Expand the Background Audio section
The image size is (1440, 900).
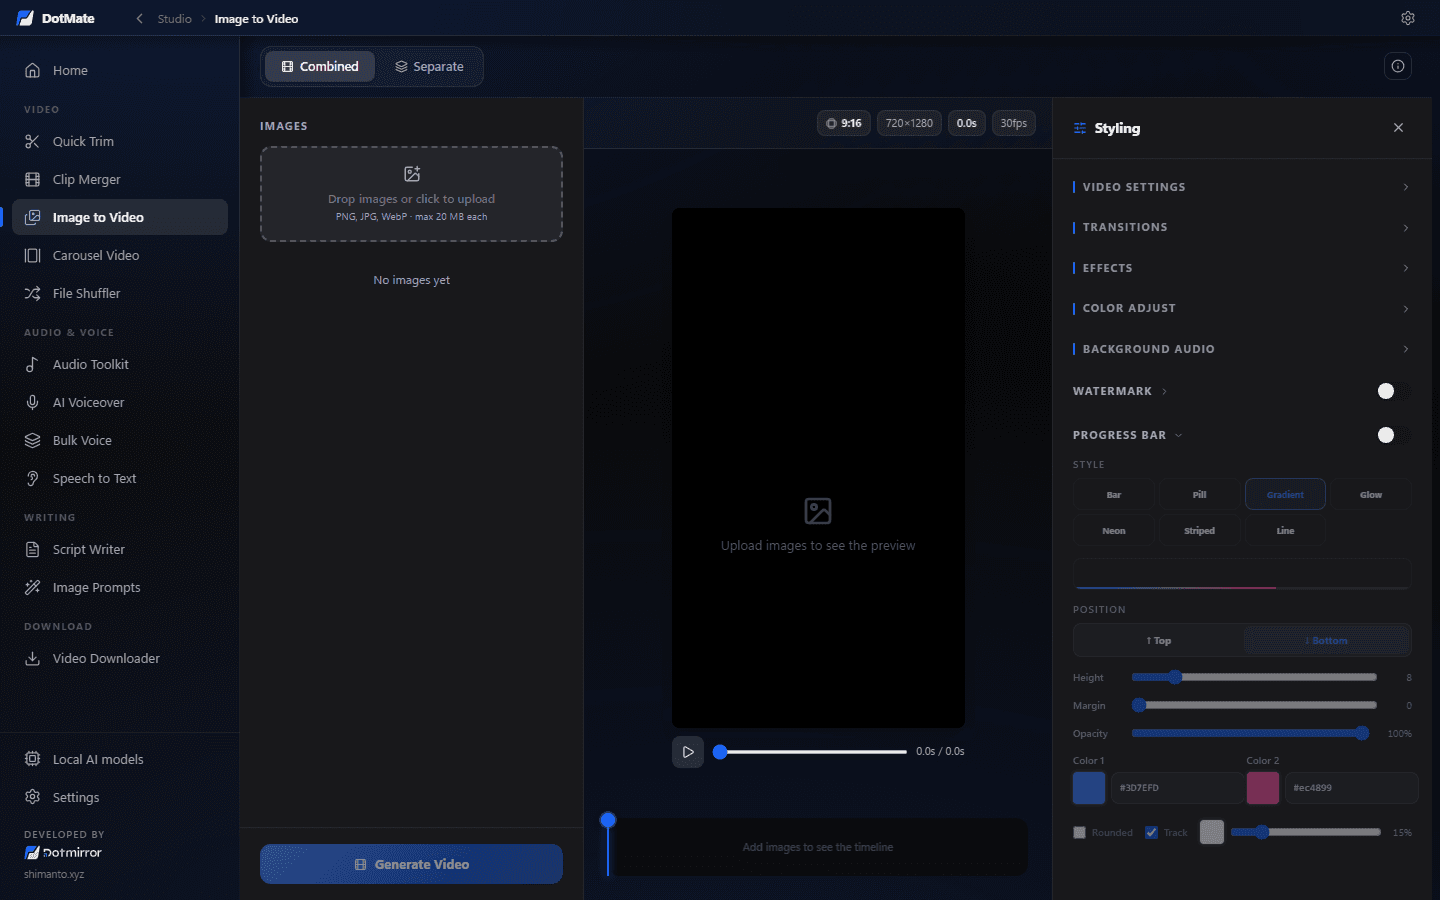[x=1242, y=349]
